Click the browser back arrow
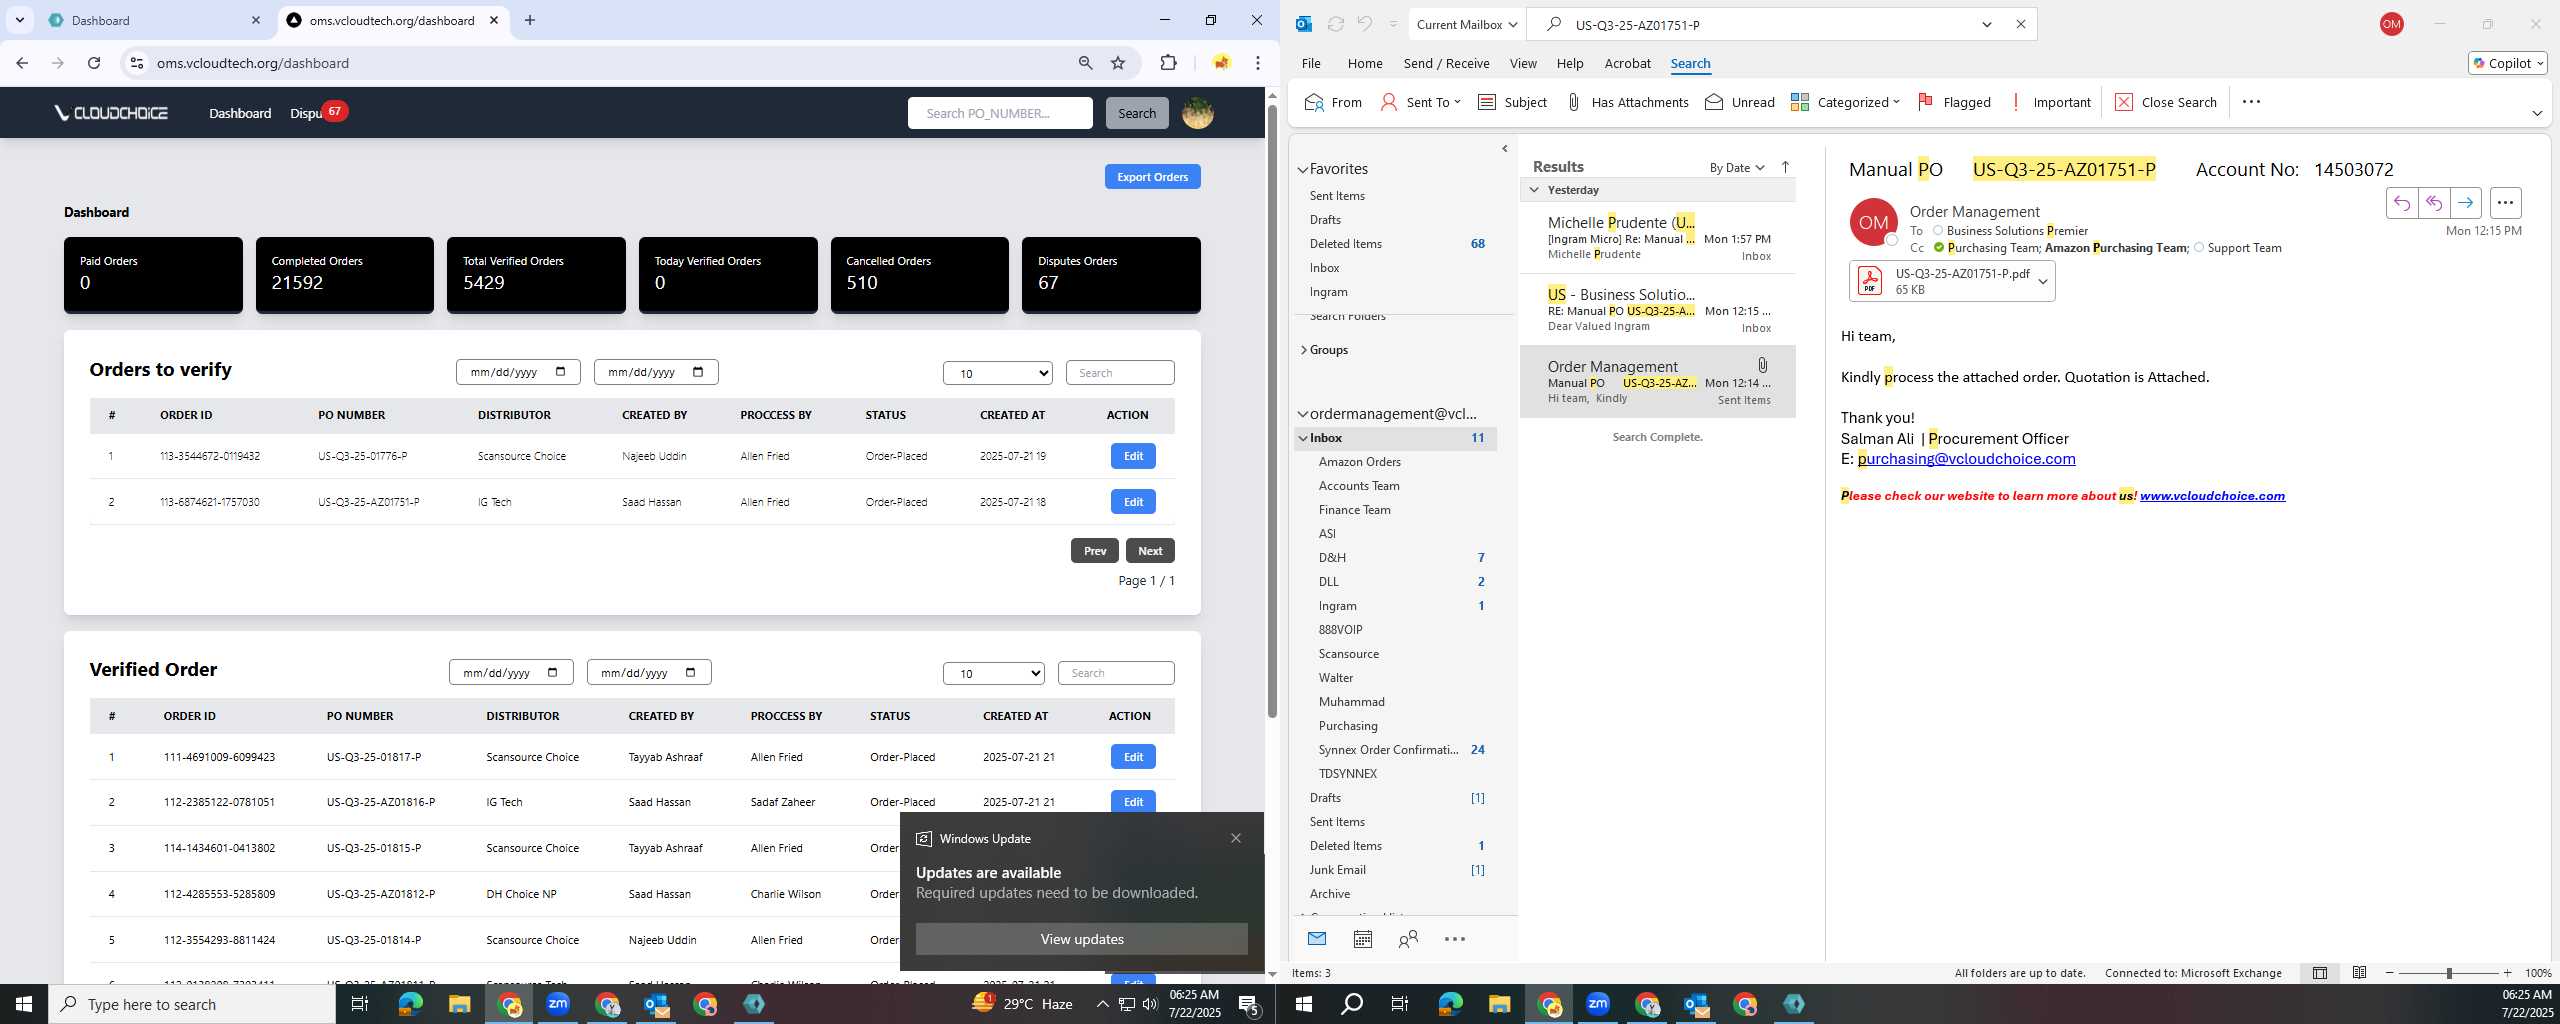This screenshot has height=1024, width=2560. [x=22, y=63]
